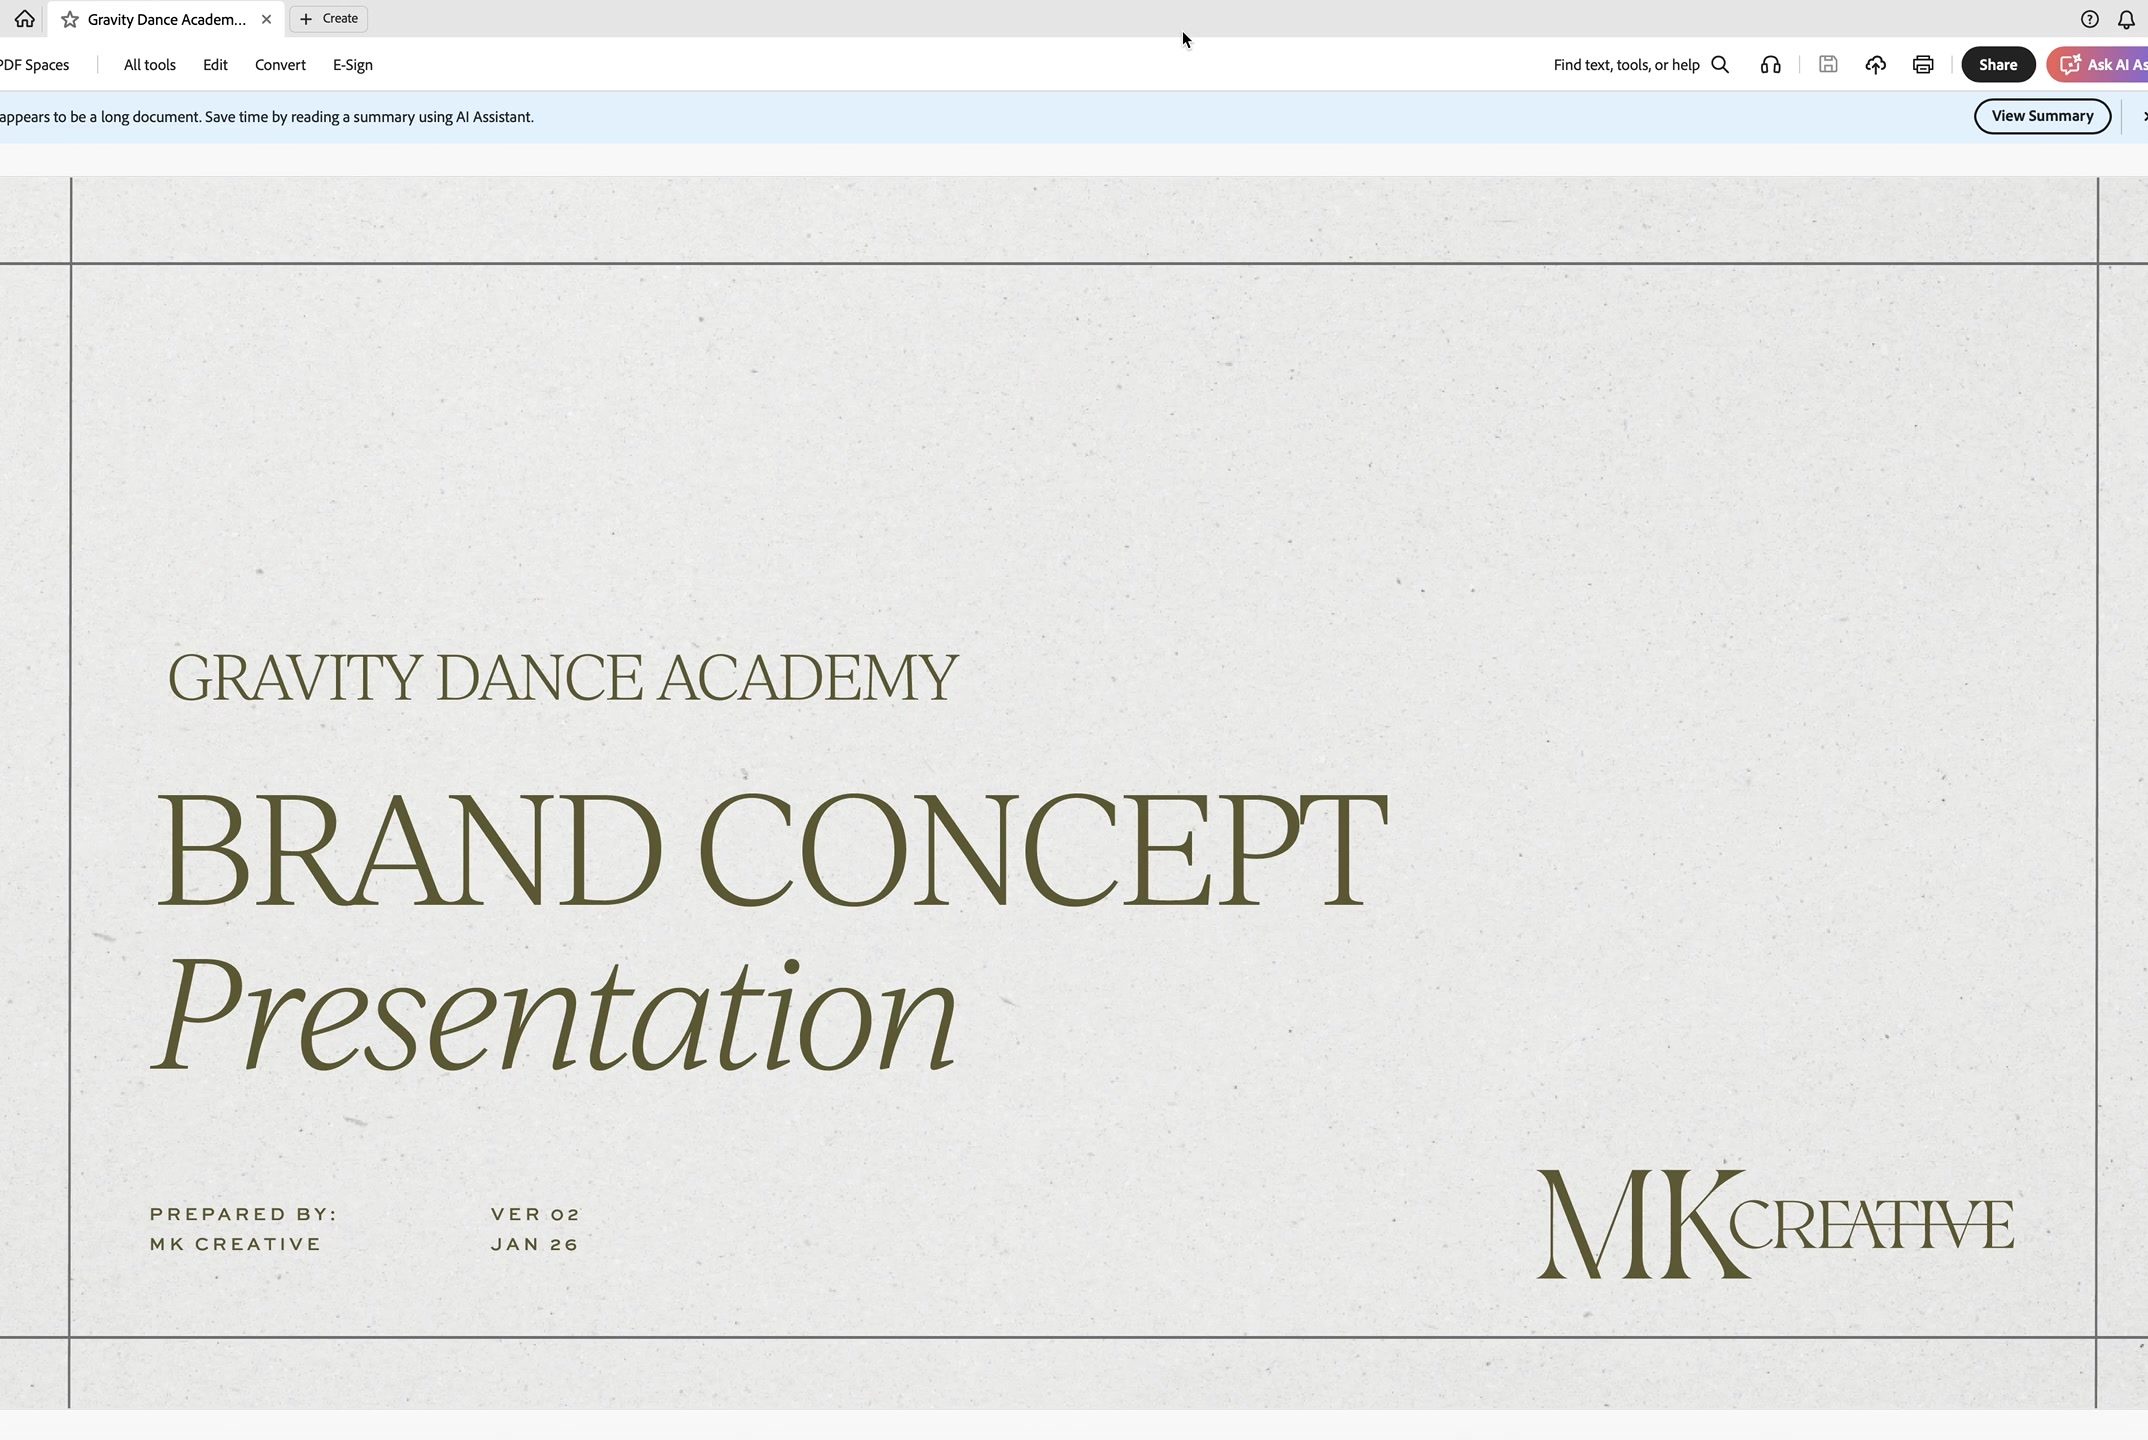Click the View Summary button
Viewport: 2148px width, 1440px height.
(x=2042, y=116)
